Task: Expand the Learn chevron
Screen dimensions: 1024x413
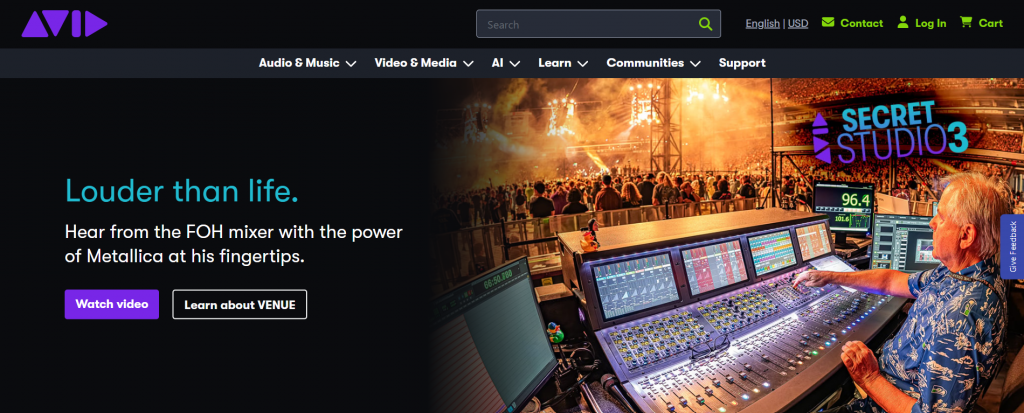Action: [x=583, y=64]
